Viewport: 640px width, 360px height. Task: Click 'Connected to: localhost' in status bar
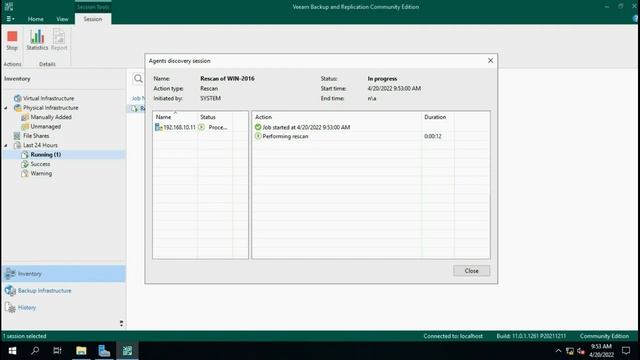(453, 336)
